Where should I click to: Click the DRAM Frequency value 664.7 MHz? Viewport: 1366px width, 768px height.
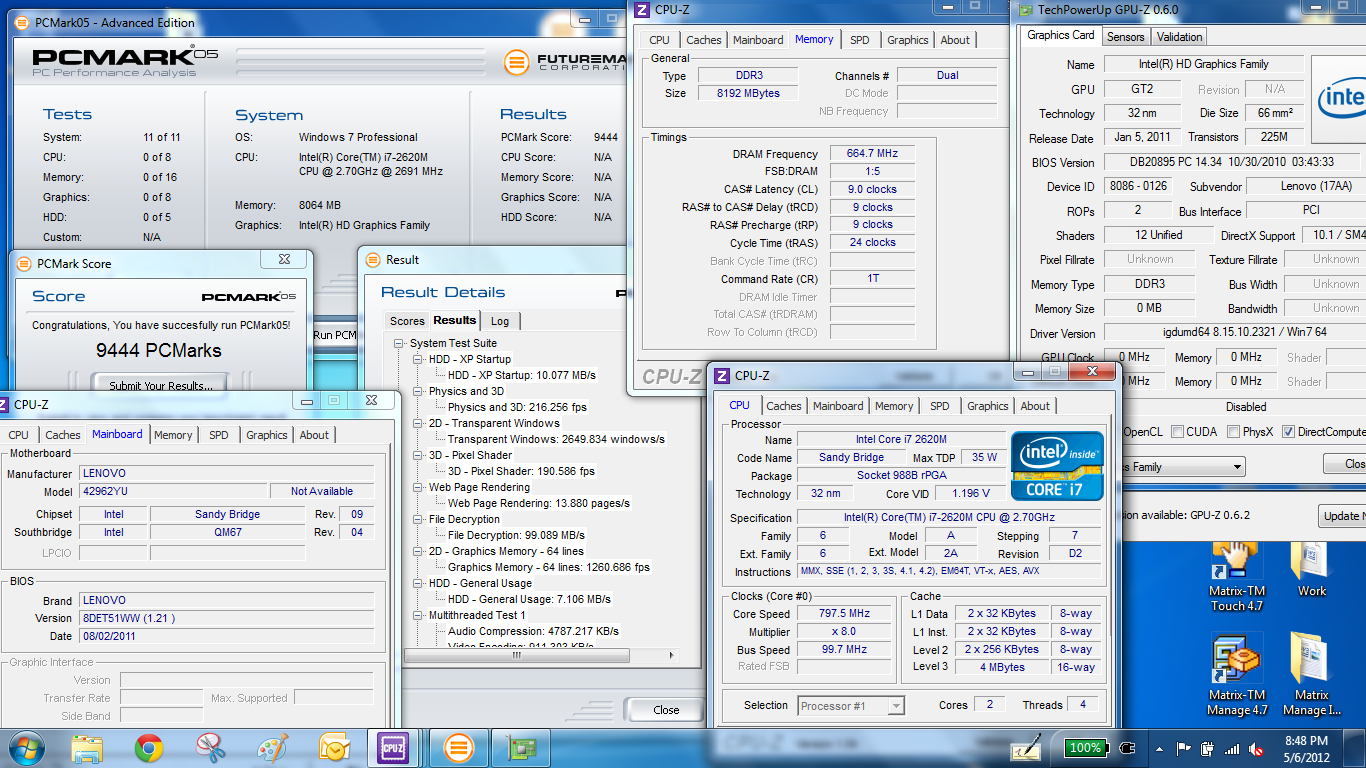(873, 153)
